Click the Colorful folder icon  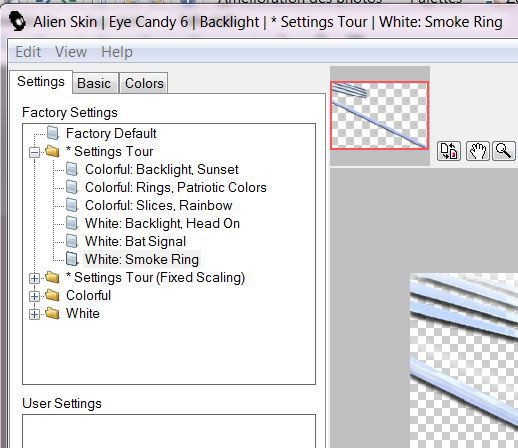click(52, 295)
